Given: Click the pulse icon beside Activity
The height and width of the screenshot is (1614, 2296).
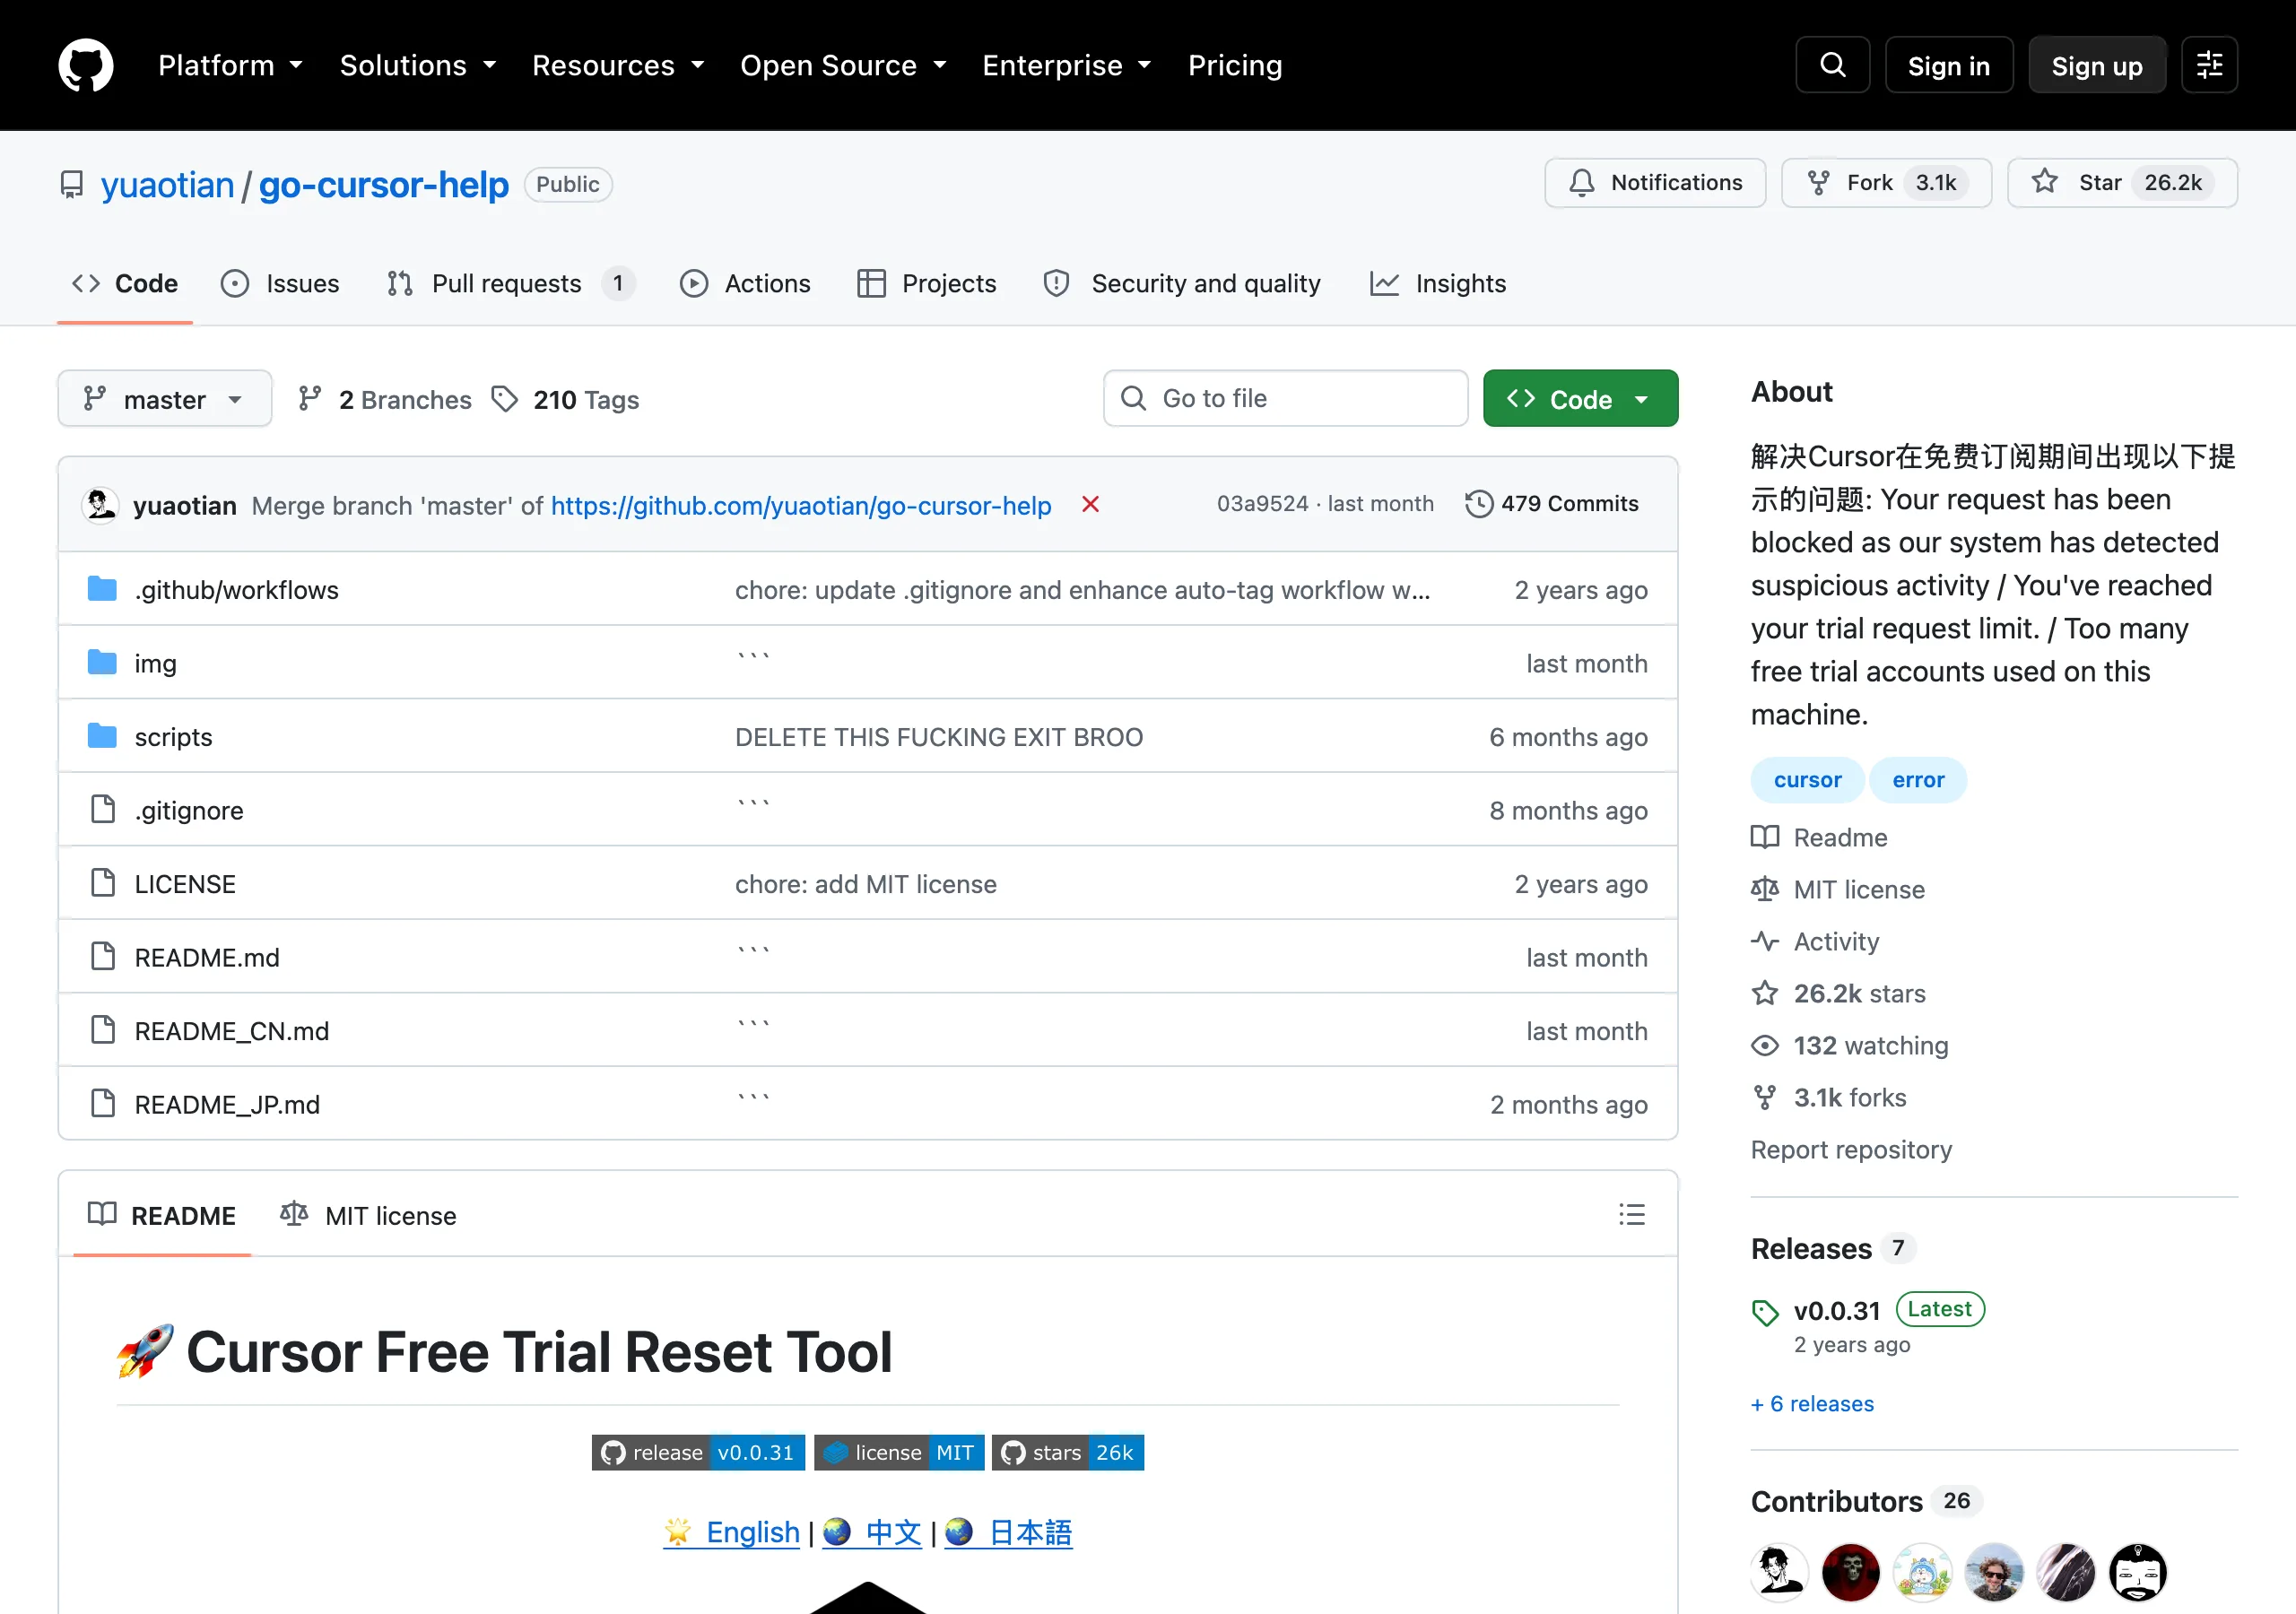Looking at the screenshot, I should tap(1765, 941).
